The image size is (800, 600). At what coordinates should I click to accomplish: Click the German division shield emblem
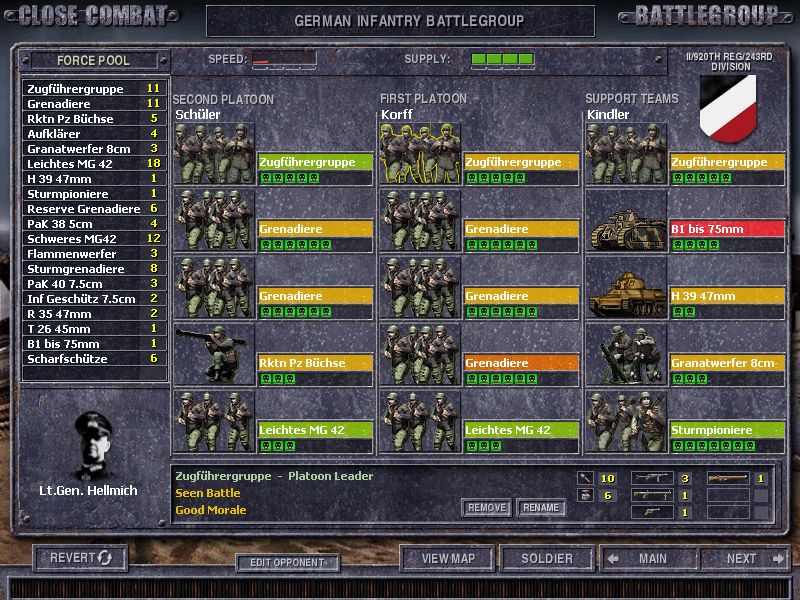click(x=726, y=107)
